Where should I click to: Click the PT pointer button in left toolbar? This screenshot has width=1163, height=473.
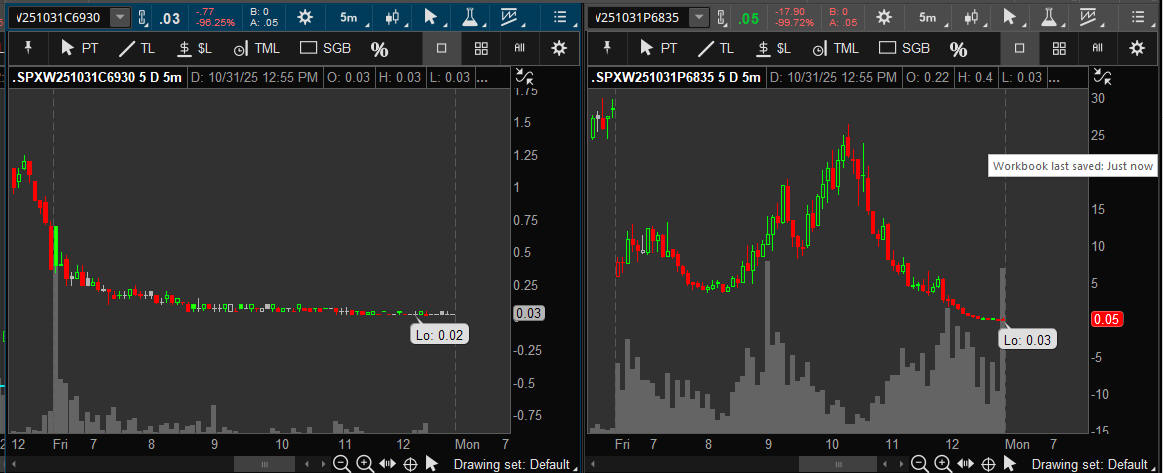pyautogui.click(x=80, y=48)
